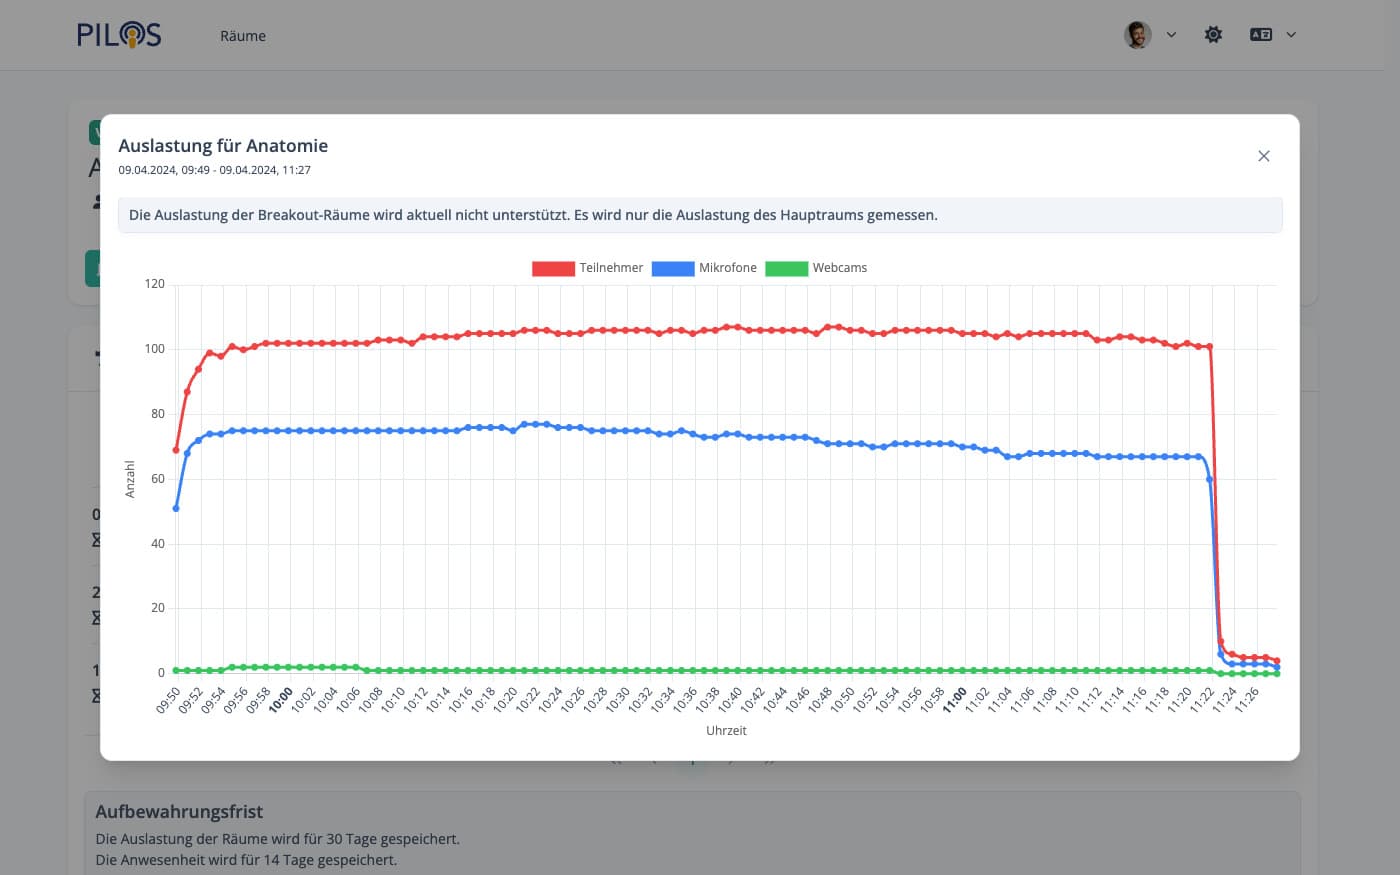Click the language selection icon
This screenshot has width=1400, height=875.
(x=1260, y=35)
